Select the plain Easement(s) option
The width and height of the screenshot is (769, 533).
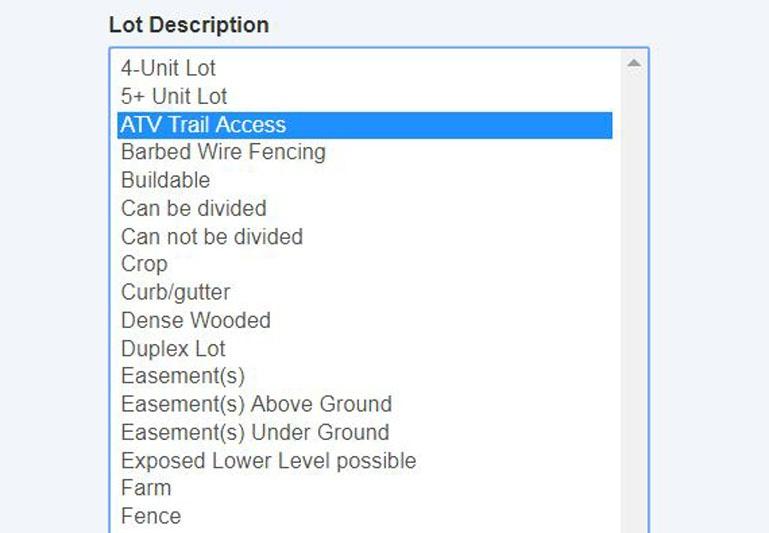click(182, 377)
